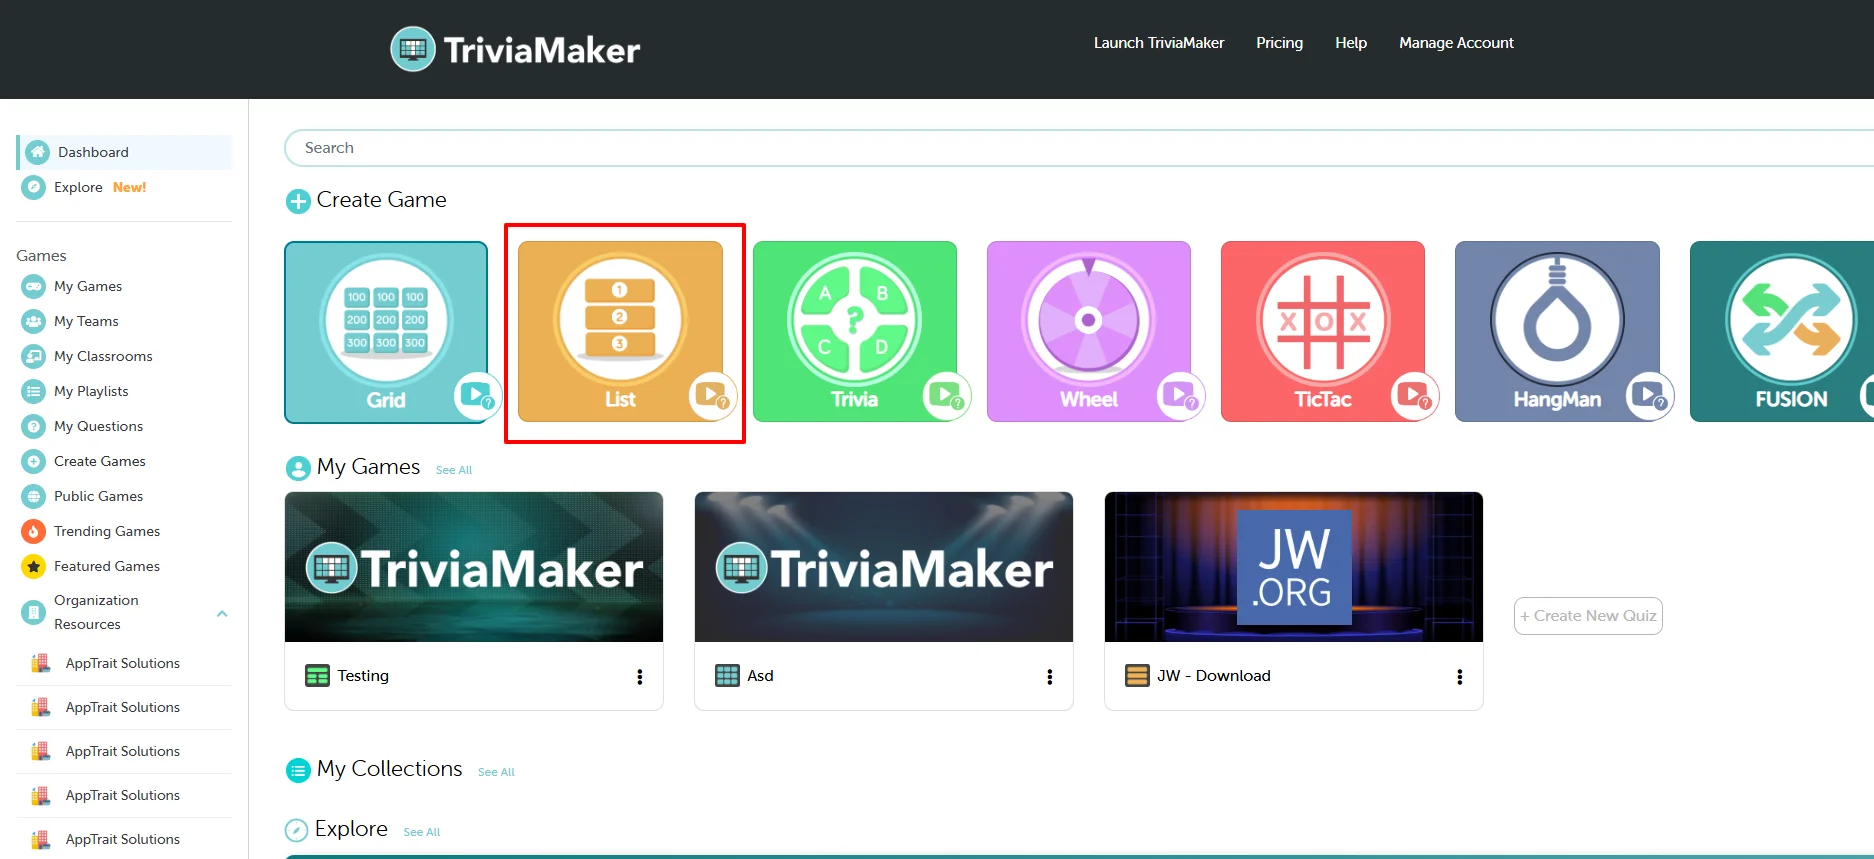The image size is (1874, 859).
Task: Open the Help menu item
Action: point(1350,43)
